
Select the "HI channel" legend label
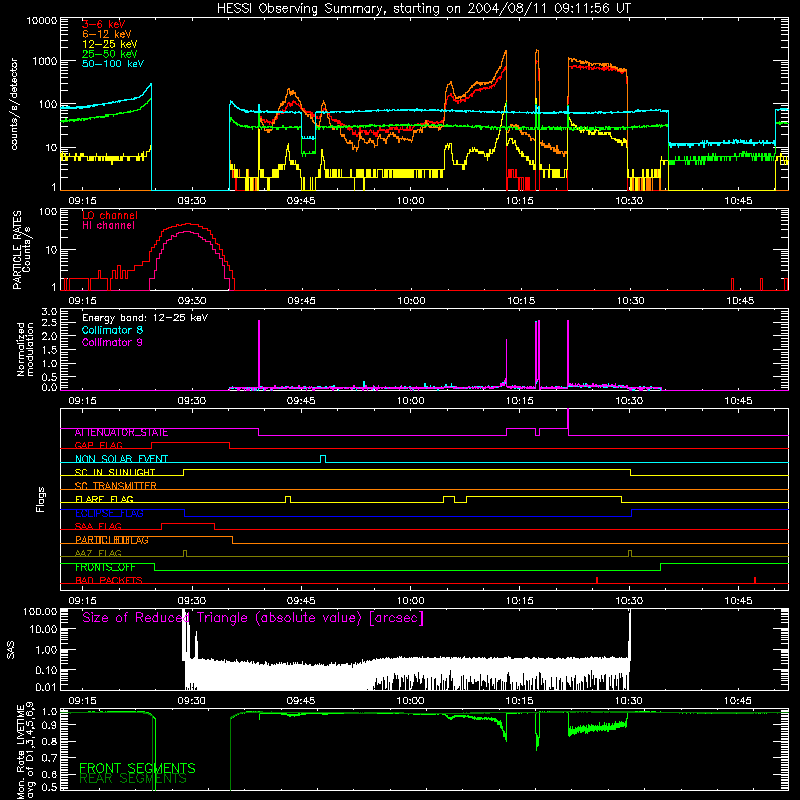coord(108,226)
